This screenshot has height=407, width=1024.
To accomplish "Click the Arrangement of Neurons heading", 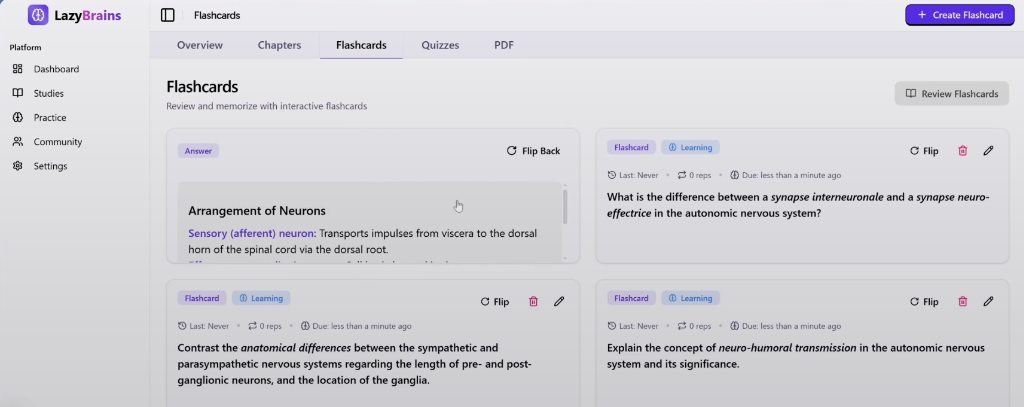I will point(257,211).
